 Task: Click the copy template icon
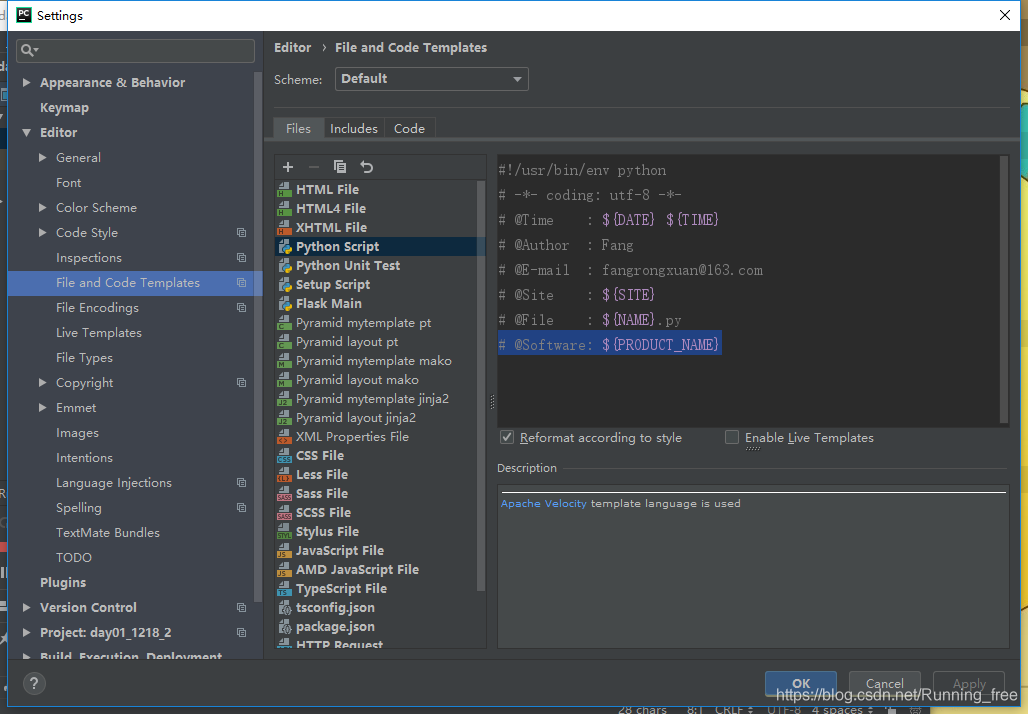(x=340, y=167)
